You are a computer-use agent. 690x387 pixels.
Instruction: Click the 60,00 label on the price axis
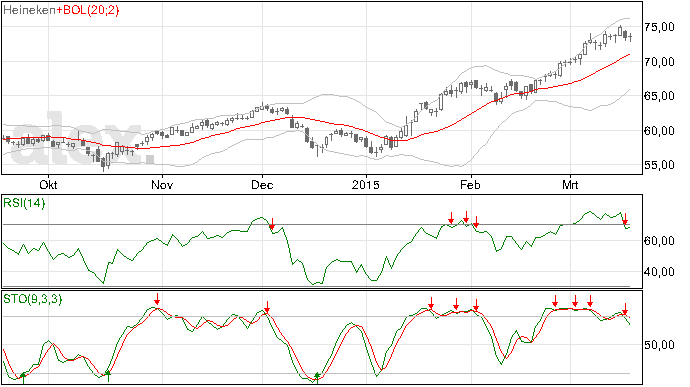click(659, 131)
